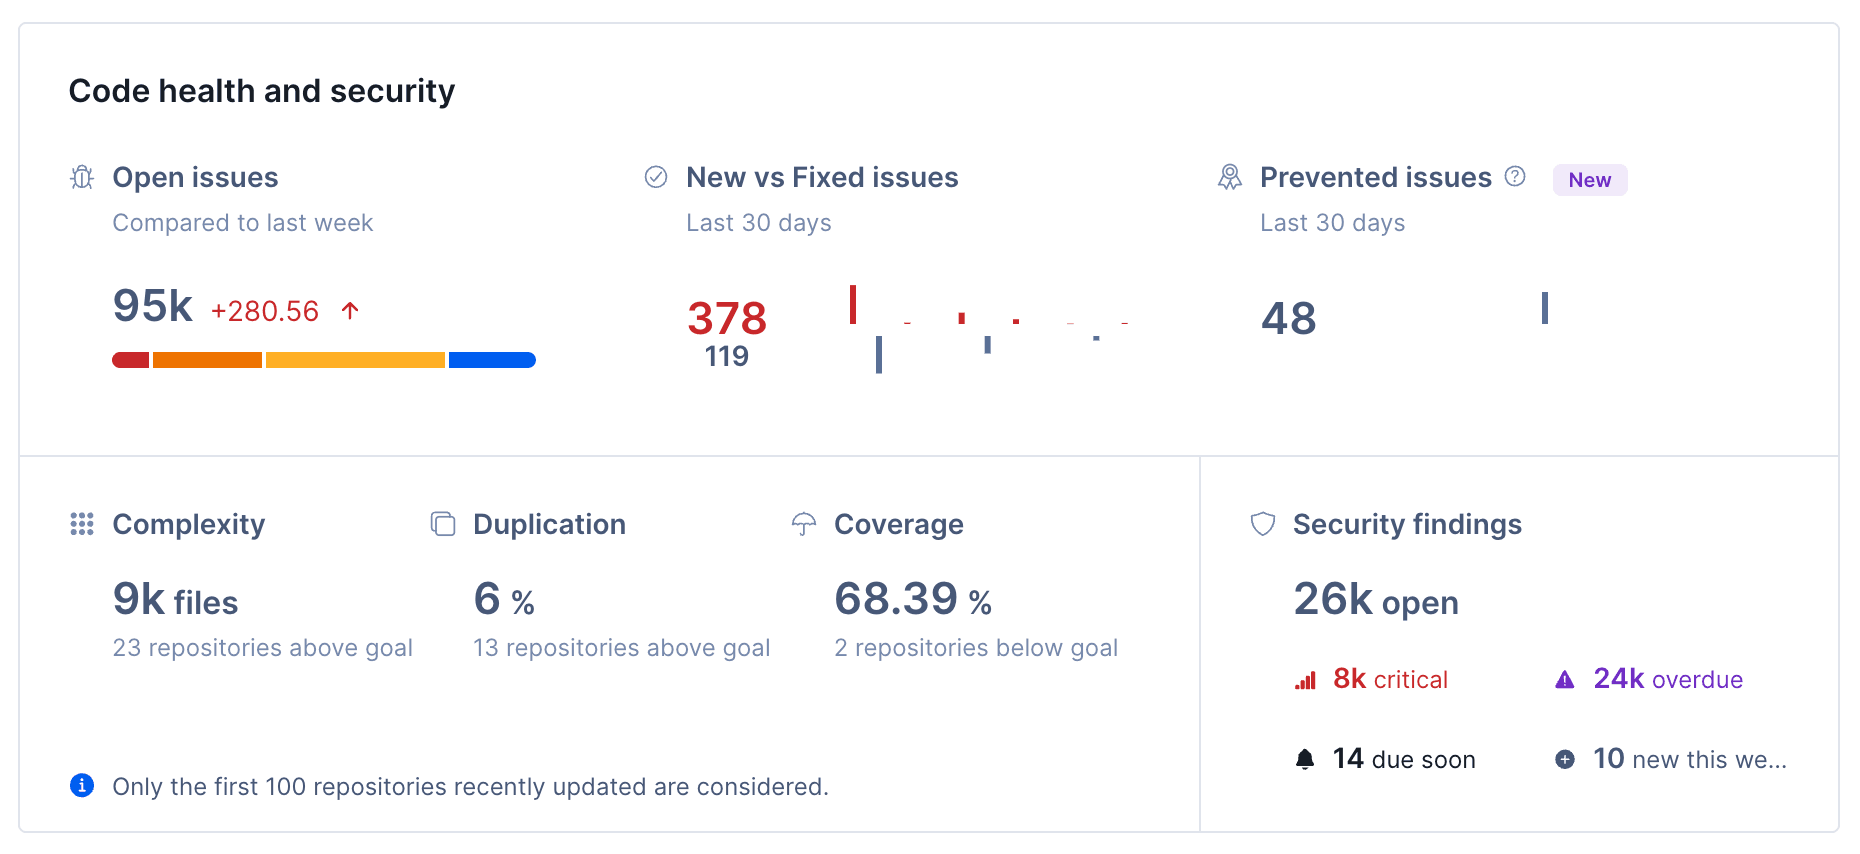Click the Prevented issues ribbon icon

pos(1230,177)
